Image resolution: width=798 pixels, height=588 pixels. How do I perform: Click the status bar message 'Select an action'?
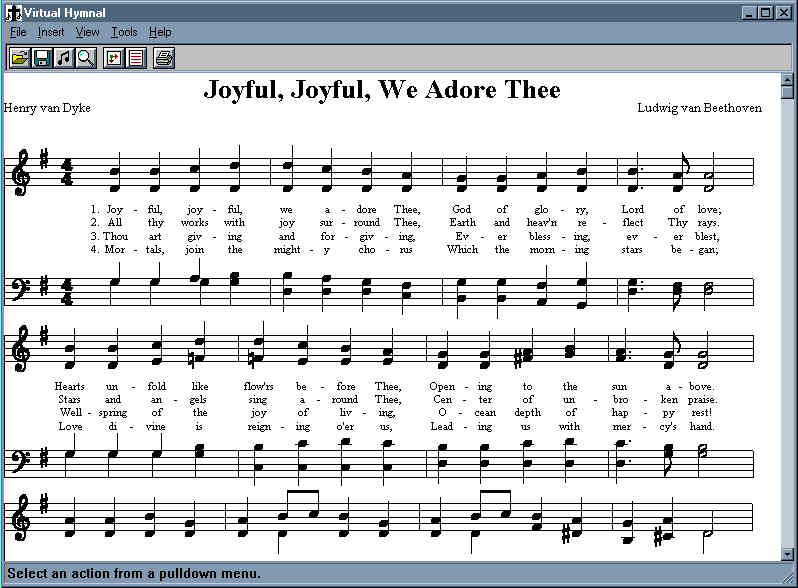pyautogui.click(x=134, y=573)
